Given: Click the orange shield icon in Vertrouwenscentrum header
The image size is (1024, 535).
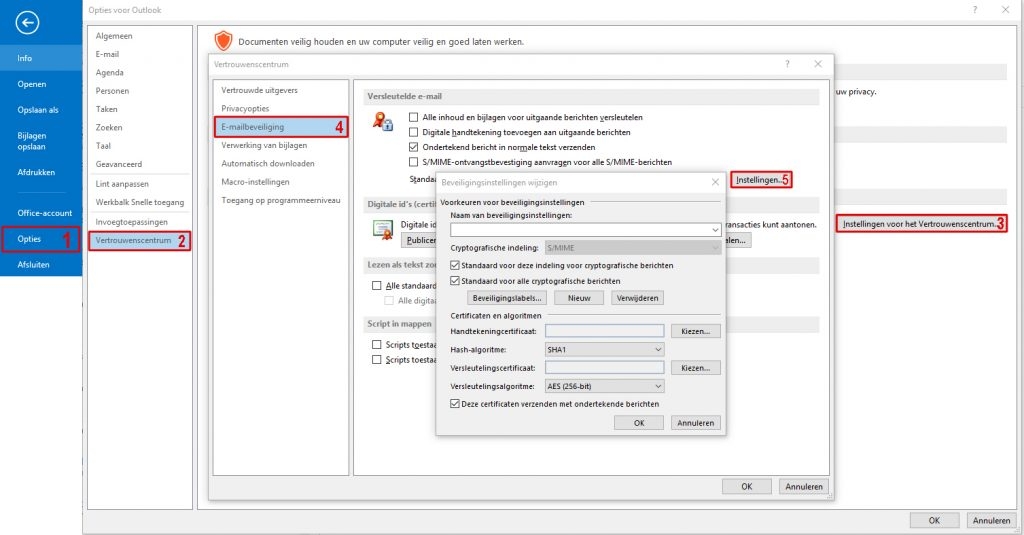Looking at the screenshot, I should pos(223,41).
